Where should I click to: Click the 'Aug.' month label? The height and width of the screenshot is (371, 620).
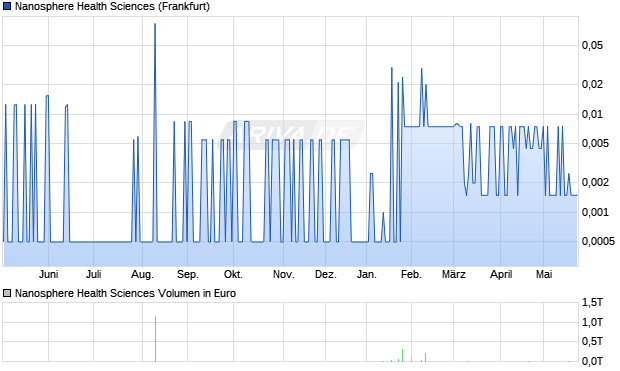click(142, 274)
